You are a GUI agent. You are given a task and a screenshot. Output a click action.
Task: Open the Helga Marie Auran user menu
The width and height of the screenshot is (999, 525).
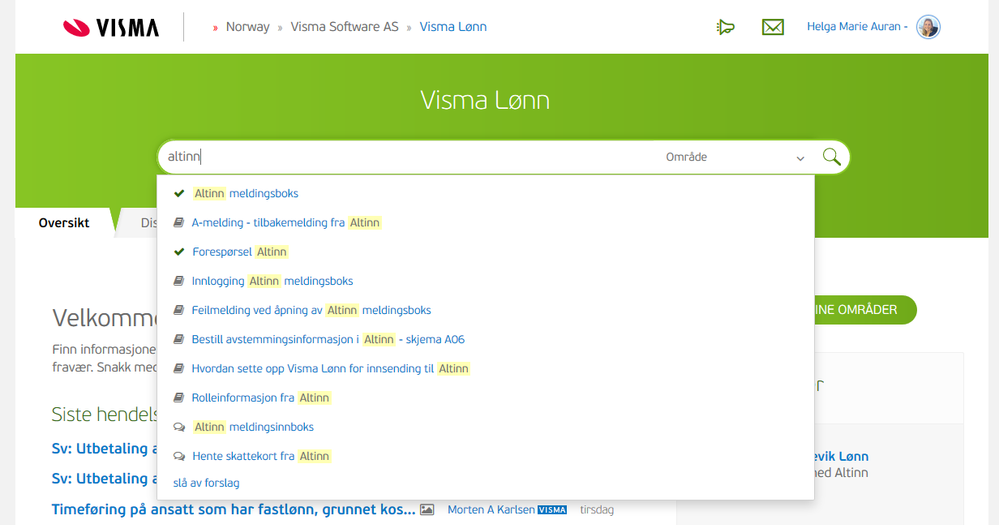coord(857,27)
